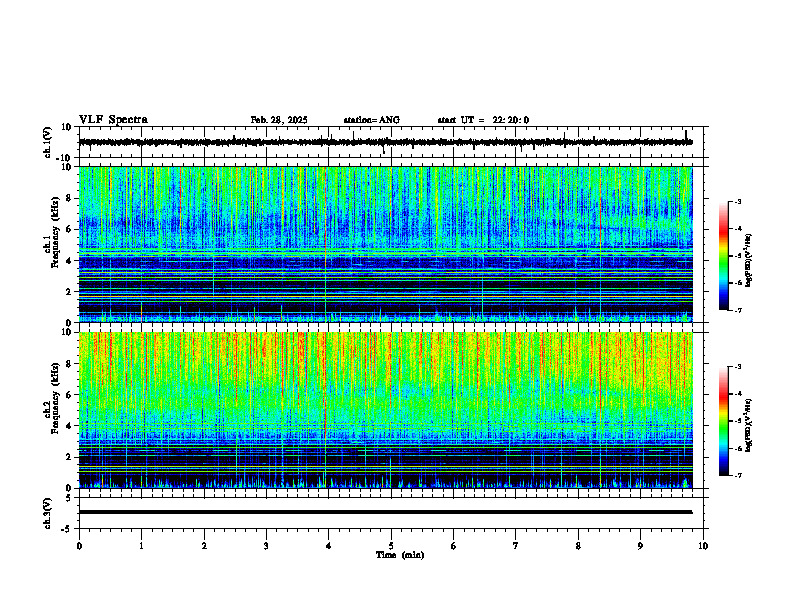792x612 pixels.
Task: Click the ch.1 color bar log(PSD) label
Action: click(x=749, y=260)
